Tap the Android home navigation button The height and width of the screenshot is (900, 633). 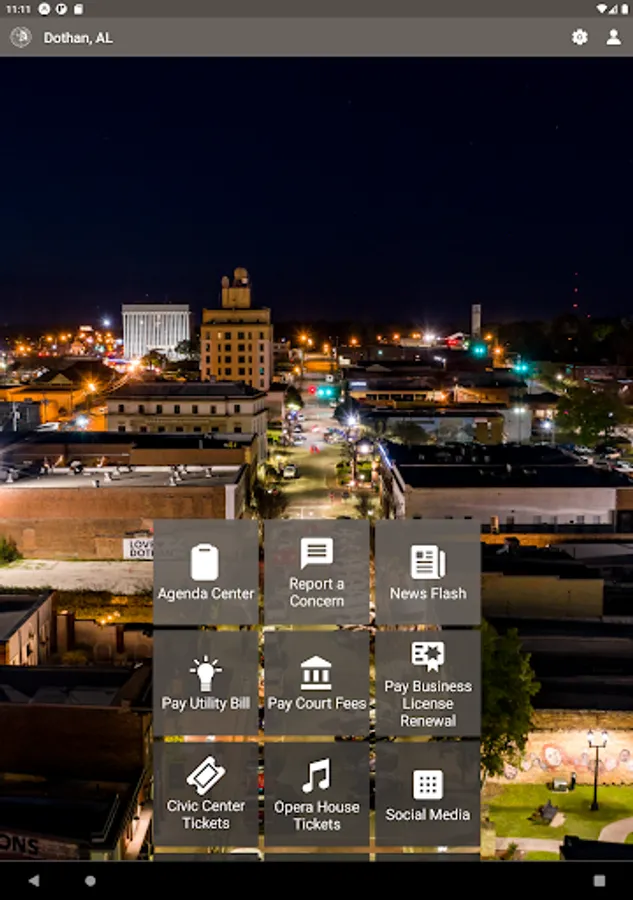(x=90, y=880)
